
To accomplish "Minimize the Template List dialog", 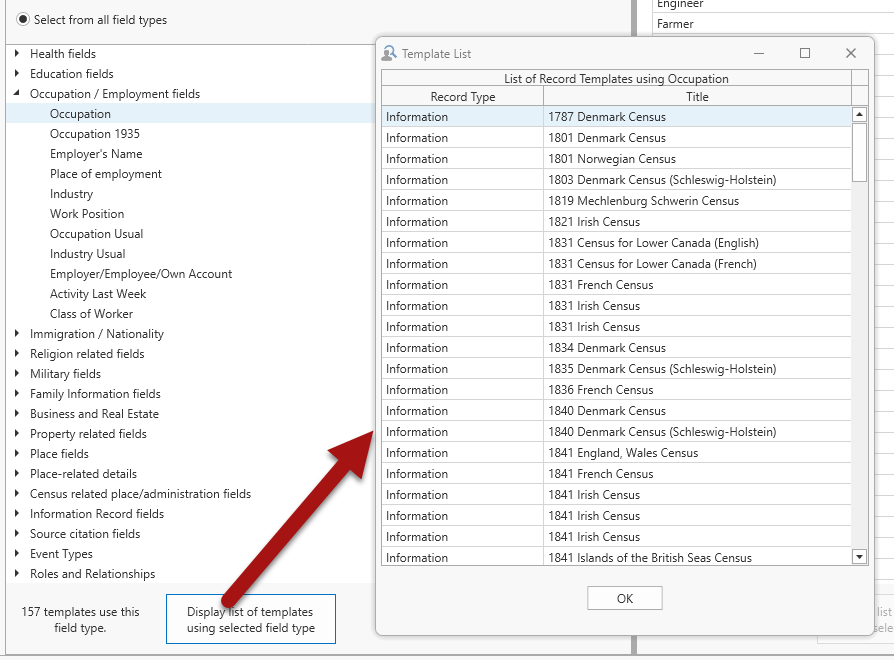I will click(x=759, y=53).
